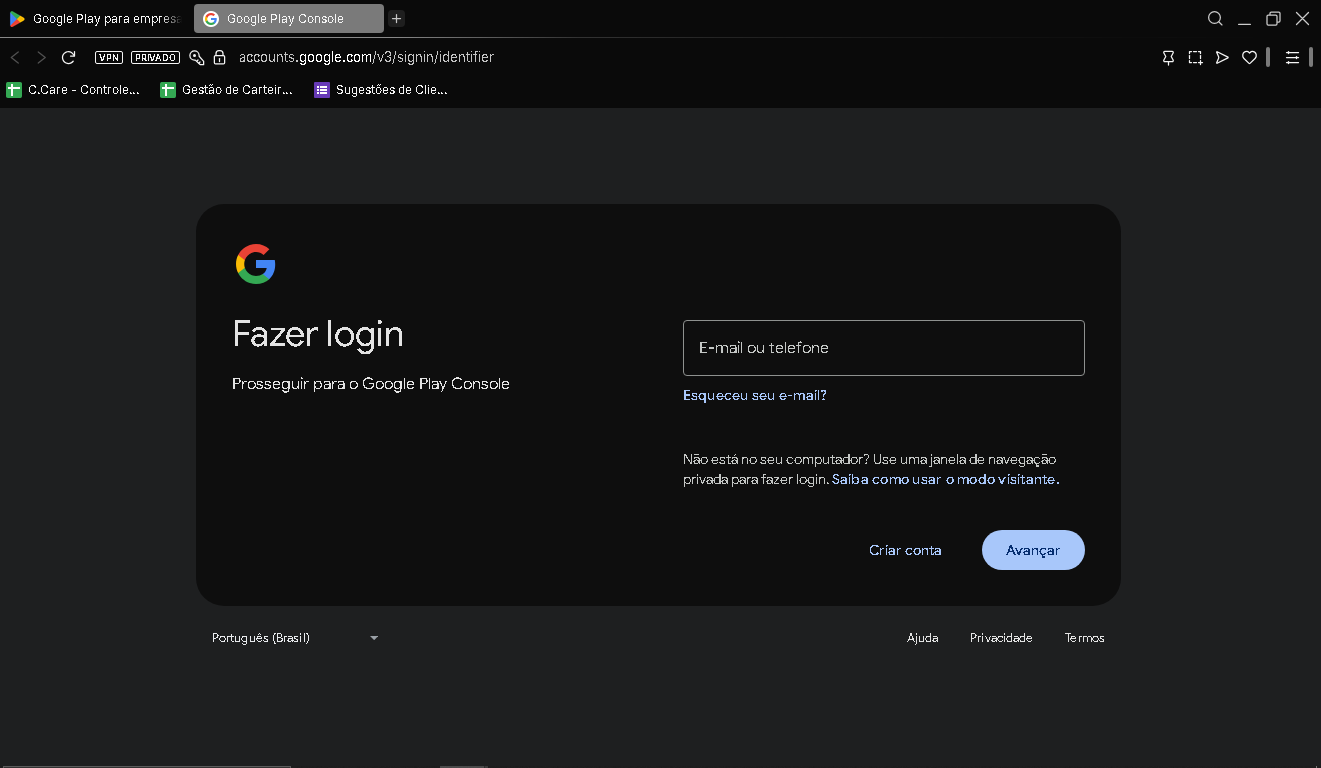View site security padlock info
1321x768 pixels.
click(219, 58)
